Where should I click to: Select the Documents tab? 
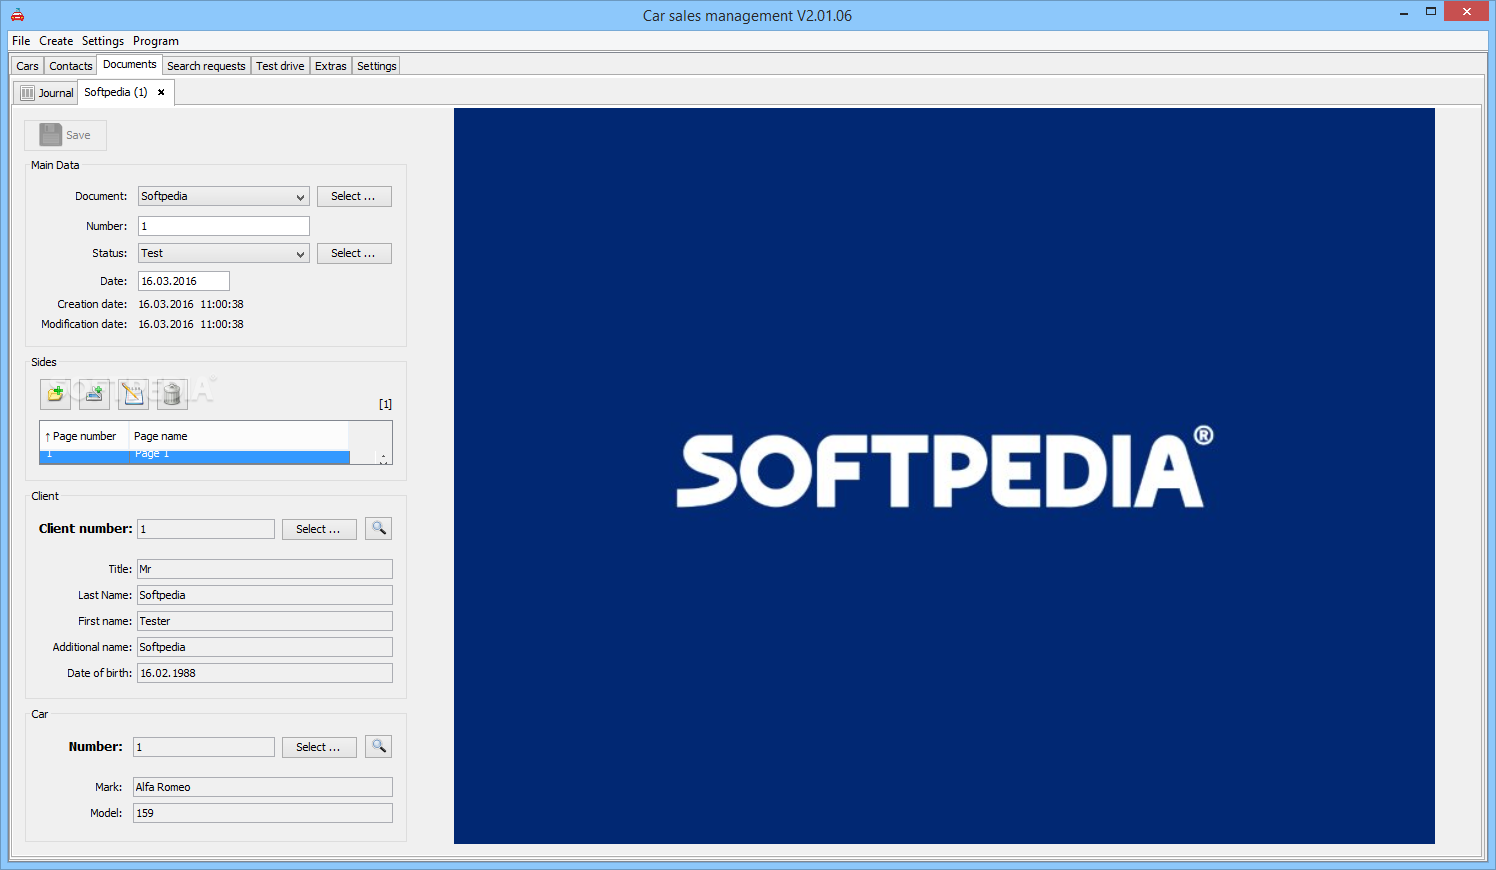[x=130, y=64]
